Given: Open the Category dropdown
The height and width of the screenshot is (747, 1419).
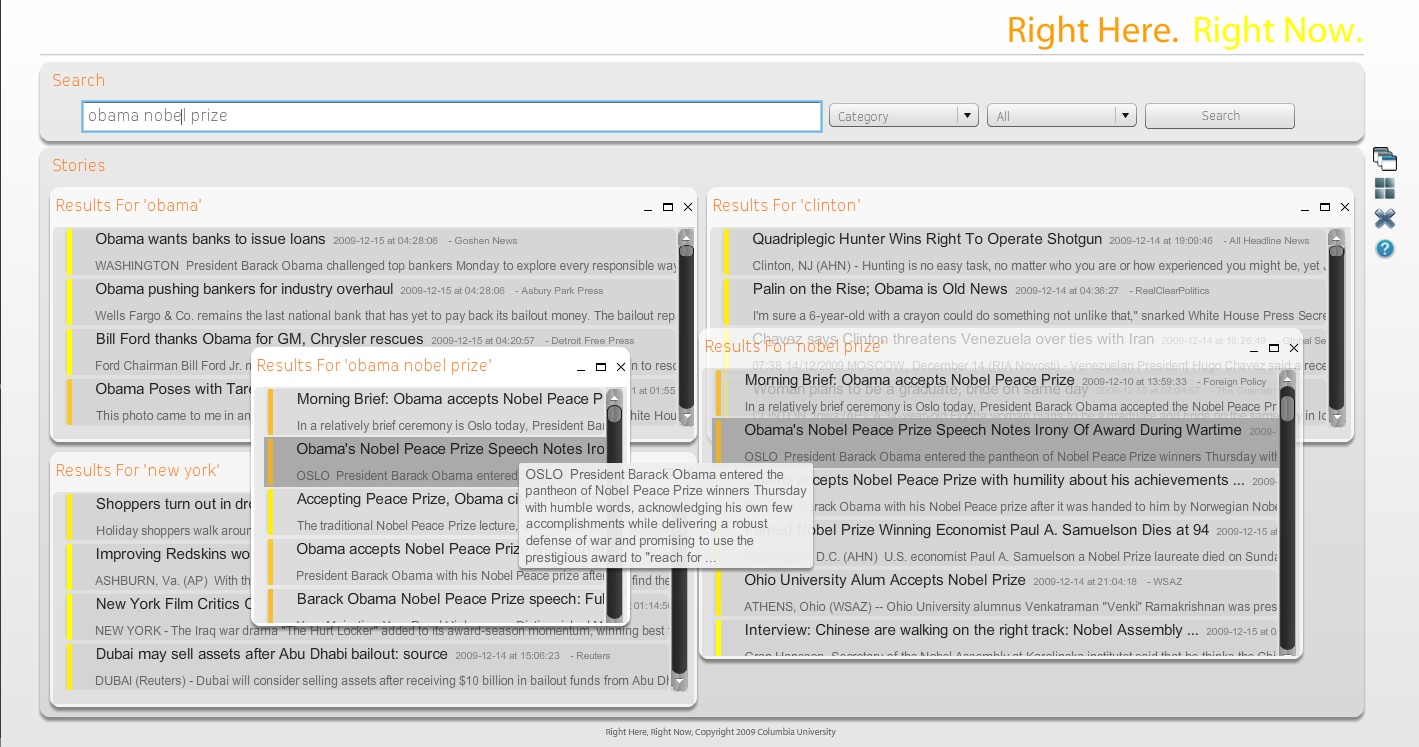Looking at the screenshot, I should (x=903, y=116).
